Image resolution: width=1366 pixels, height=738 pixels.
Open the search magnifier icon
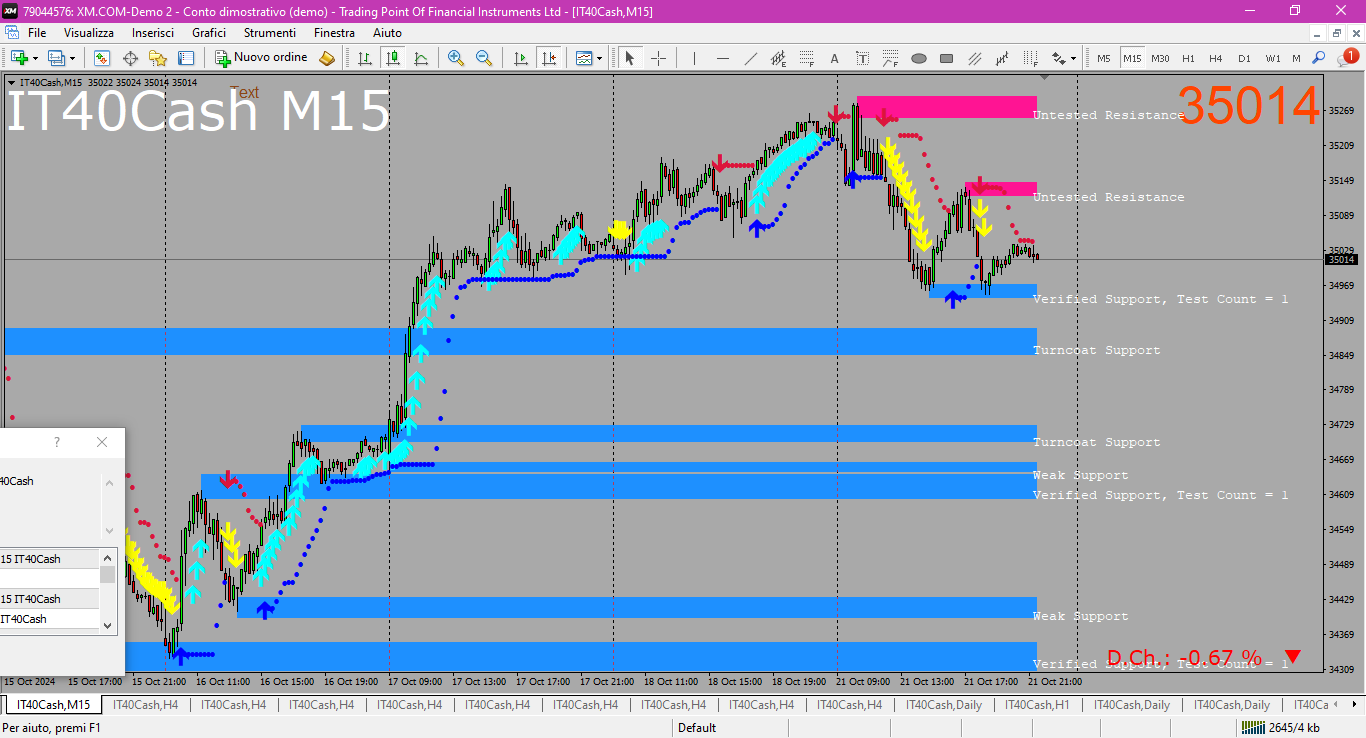tap(1320, 58)
